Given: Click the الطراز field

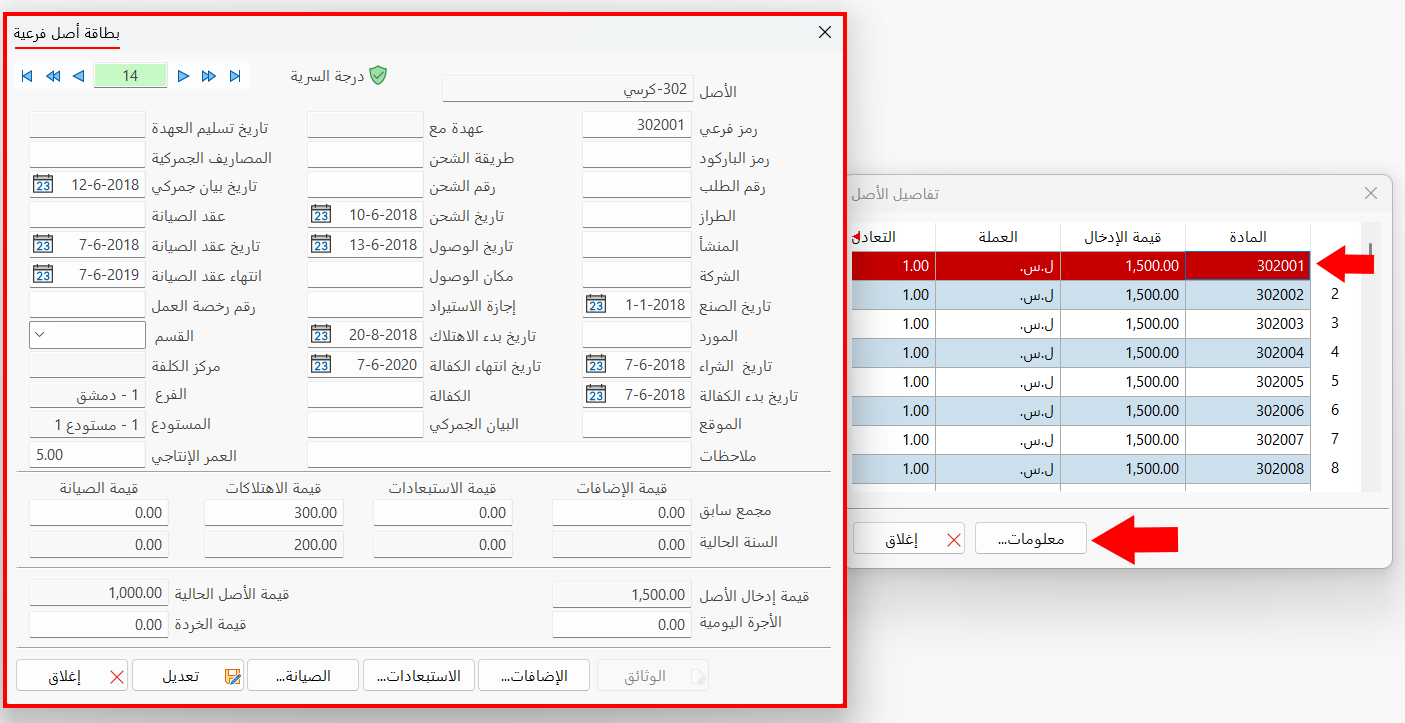Looking at the screenshot, I should click(637, 215).
